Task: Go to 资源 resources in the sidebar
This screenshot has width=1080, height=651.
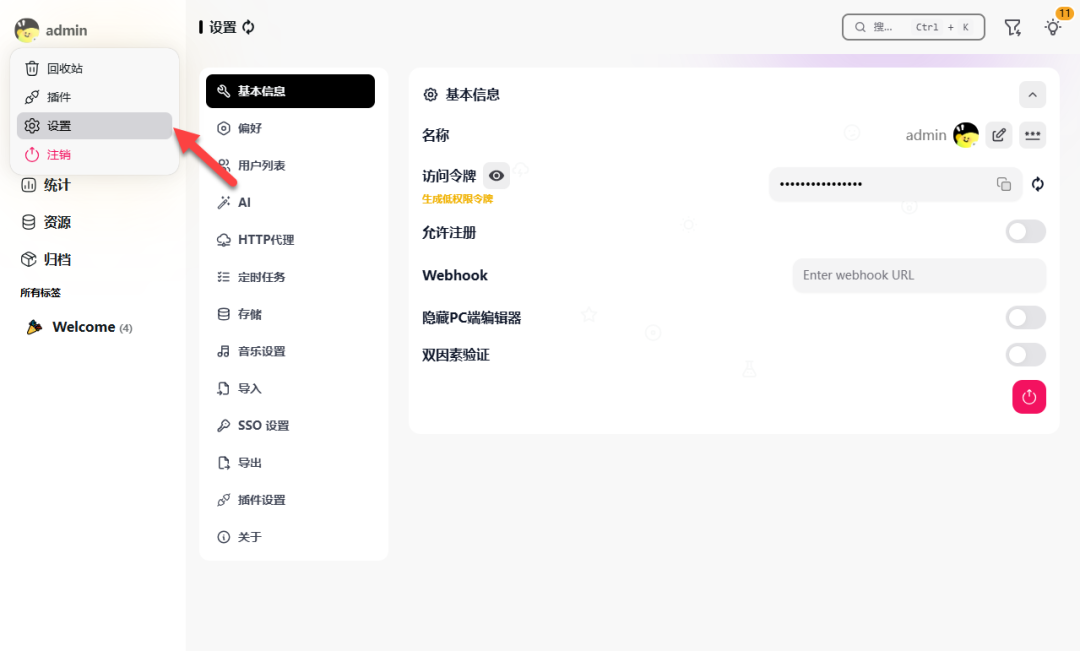Action: [45, 223]
